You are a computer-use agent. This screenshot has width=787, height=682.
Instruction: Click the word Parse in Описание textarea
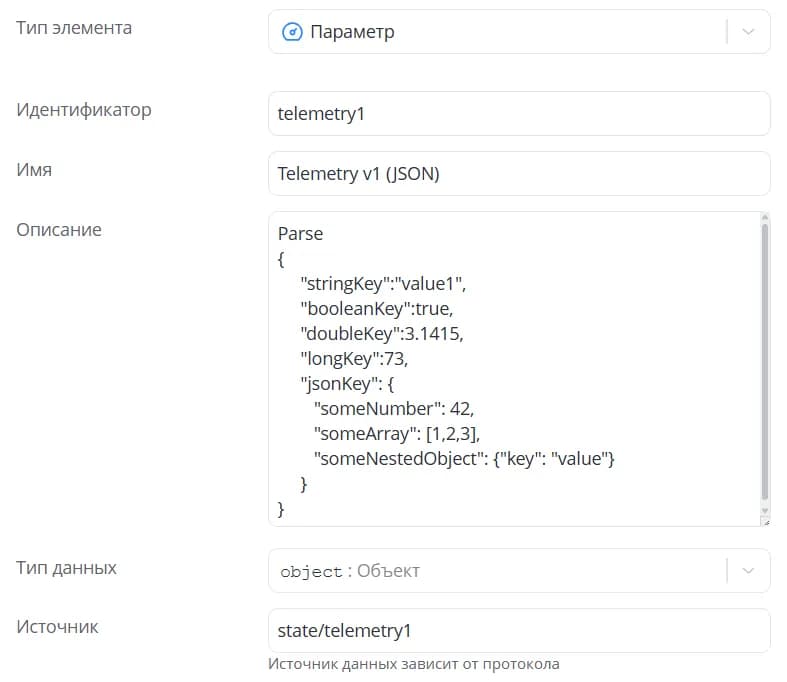tap(300, 234)
